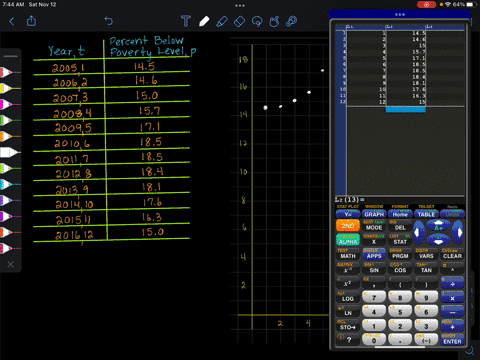Tap the CLEAR key
Viewport: 480px width, 360px height.
point(452,256)
